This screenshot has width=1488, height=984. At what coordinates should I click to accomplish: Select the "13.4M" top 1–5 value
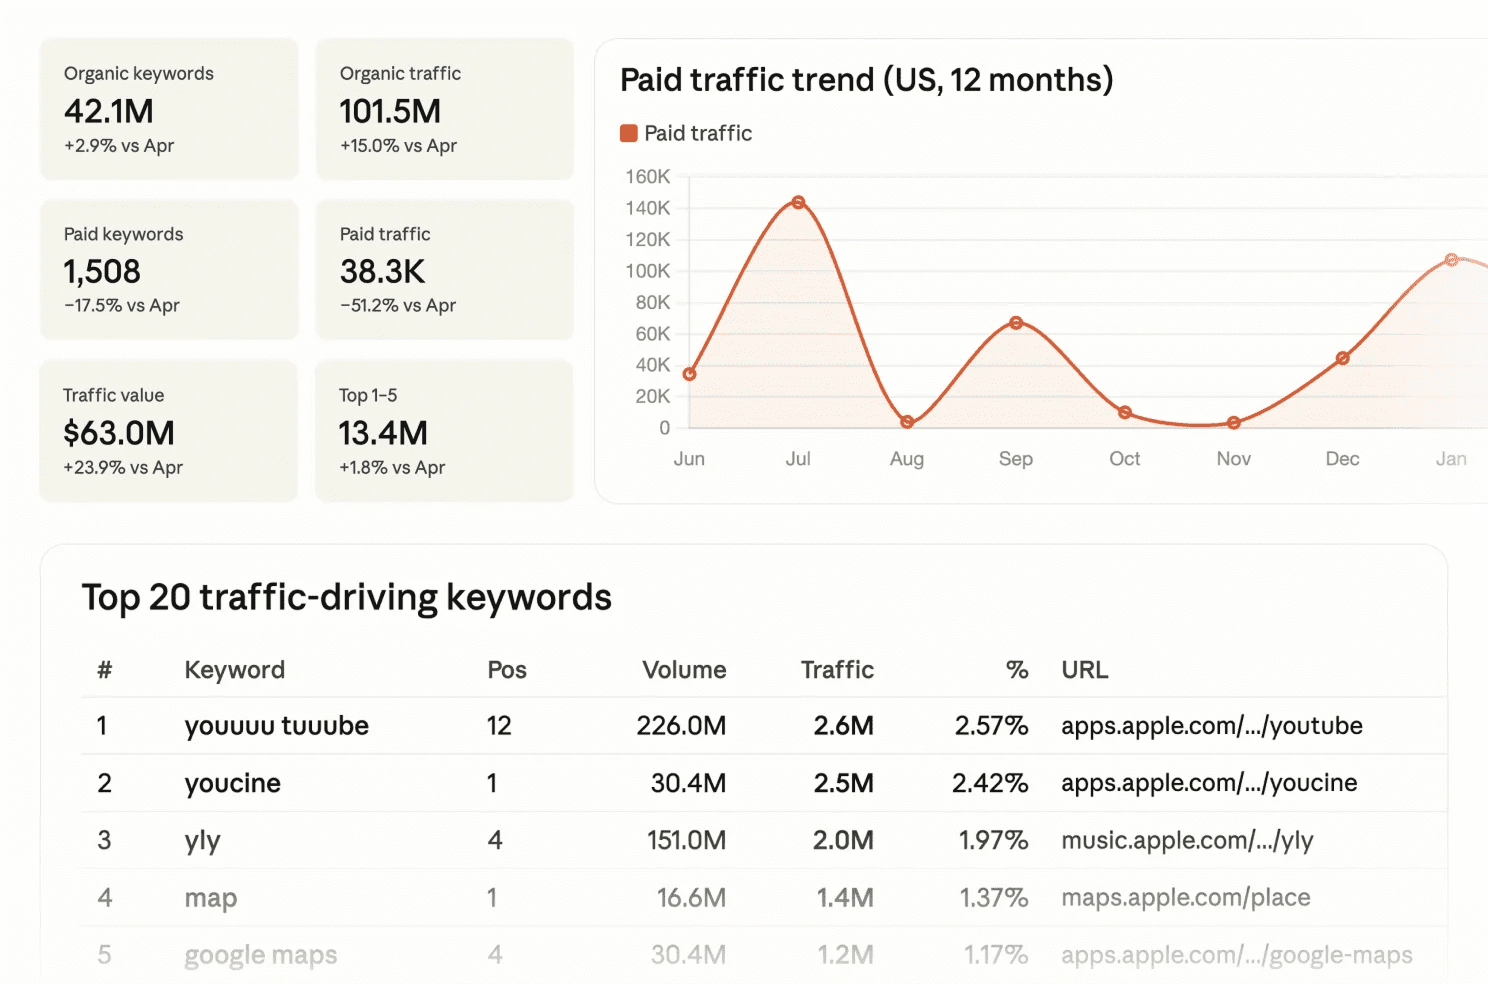pos(383,433)
